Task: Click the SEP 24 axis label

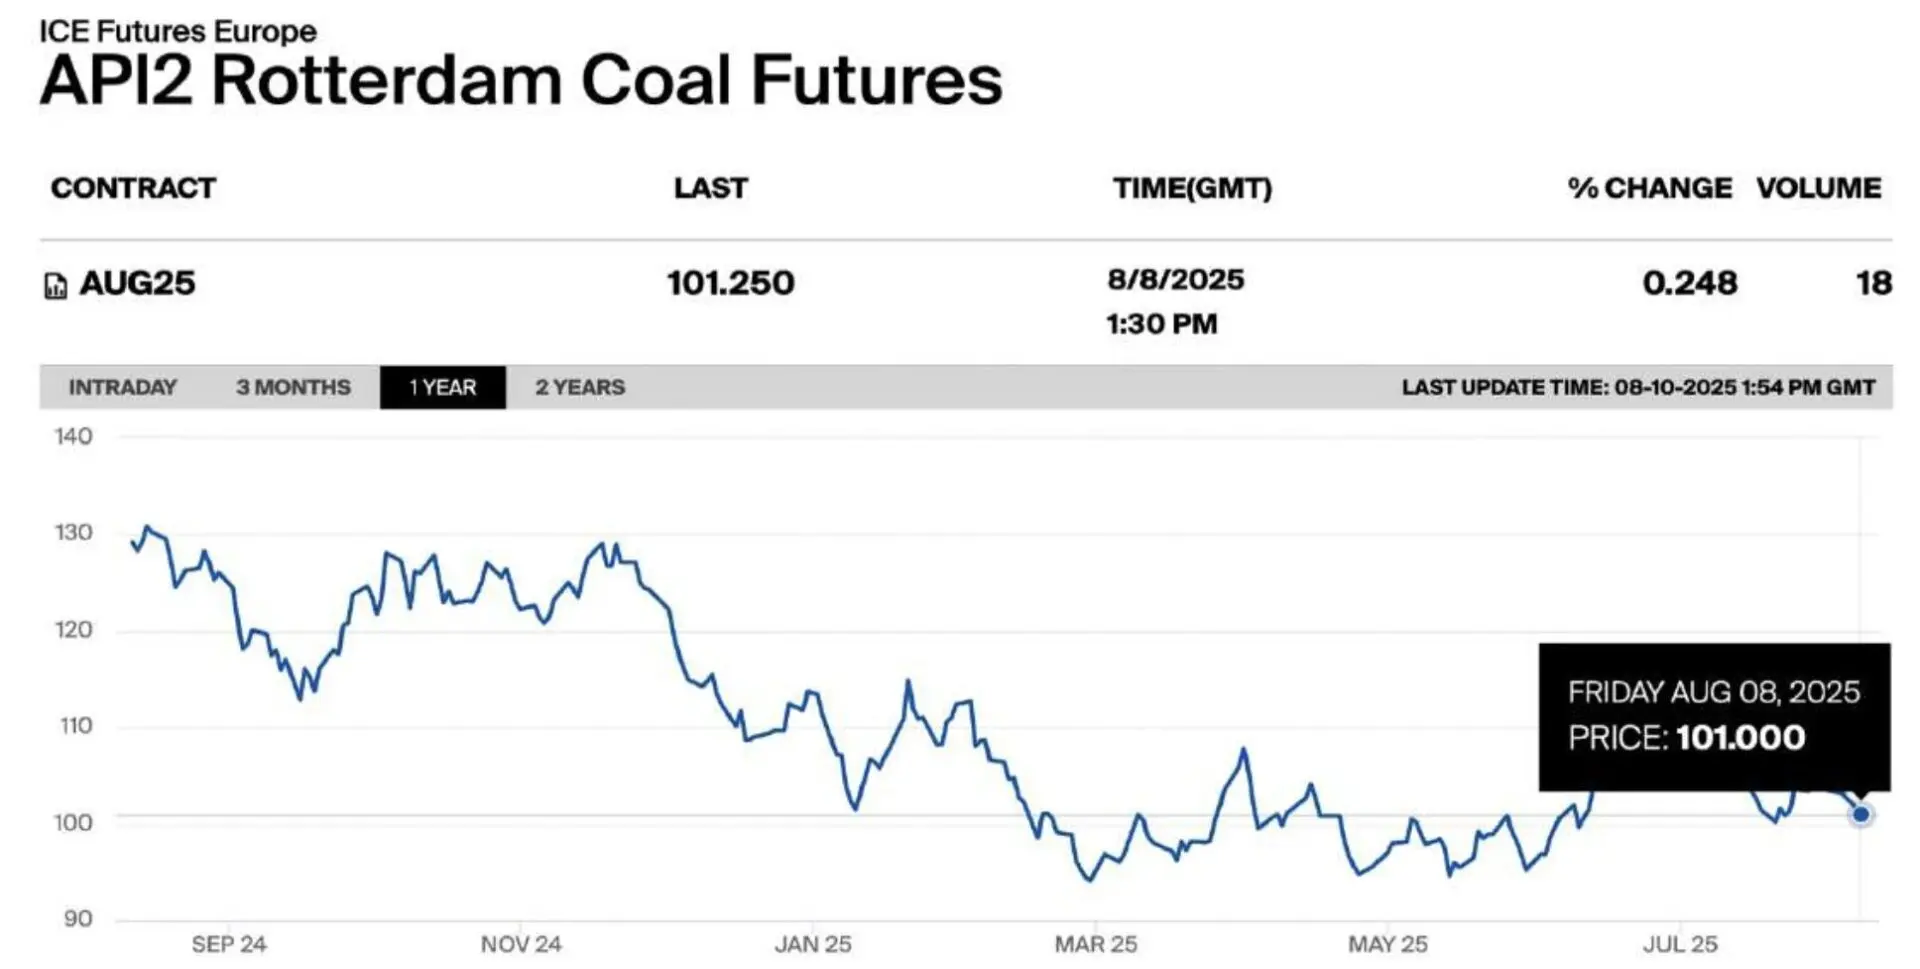Action: pos(231,942)
